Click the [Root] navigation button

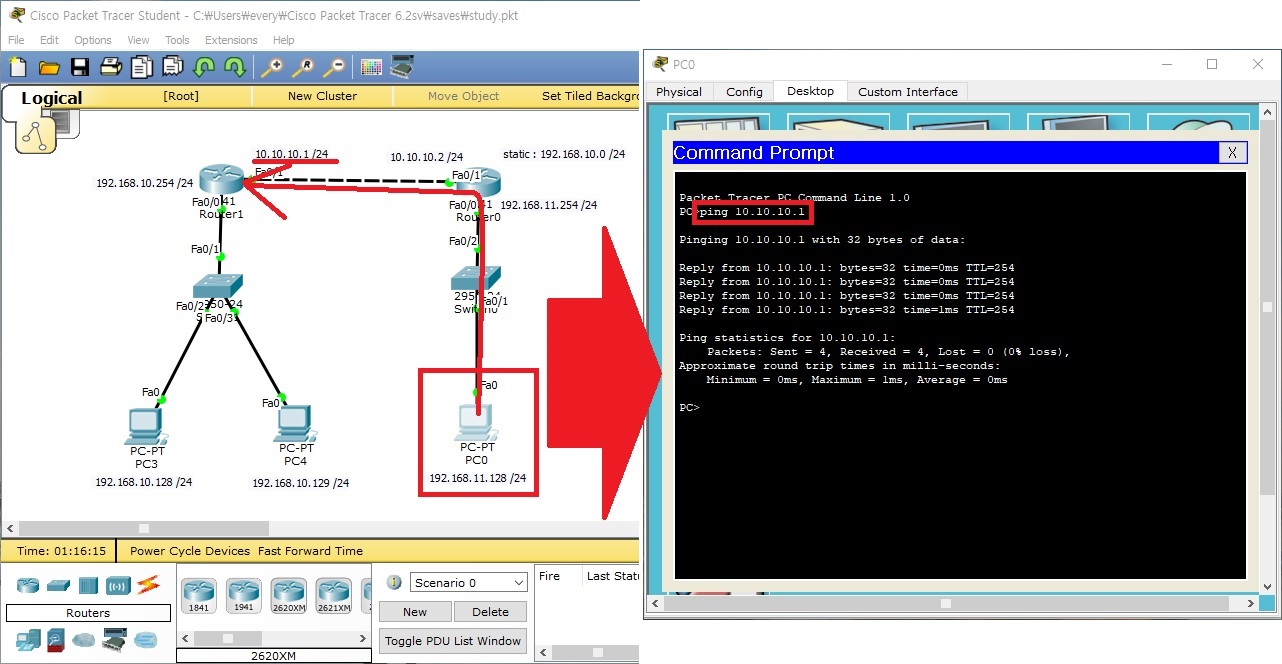tap(181, 96)
